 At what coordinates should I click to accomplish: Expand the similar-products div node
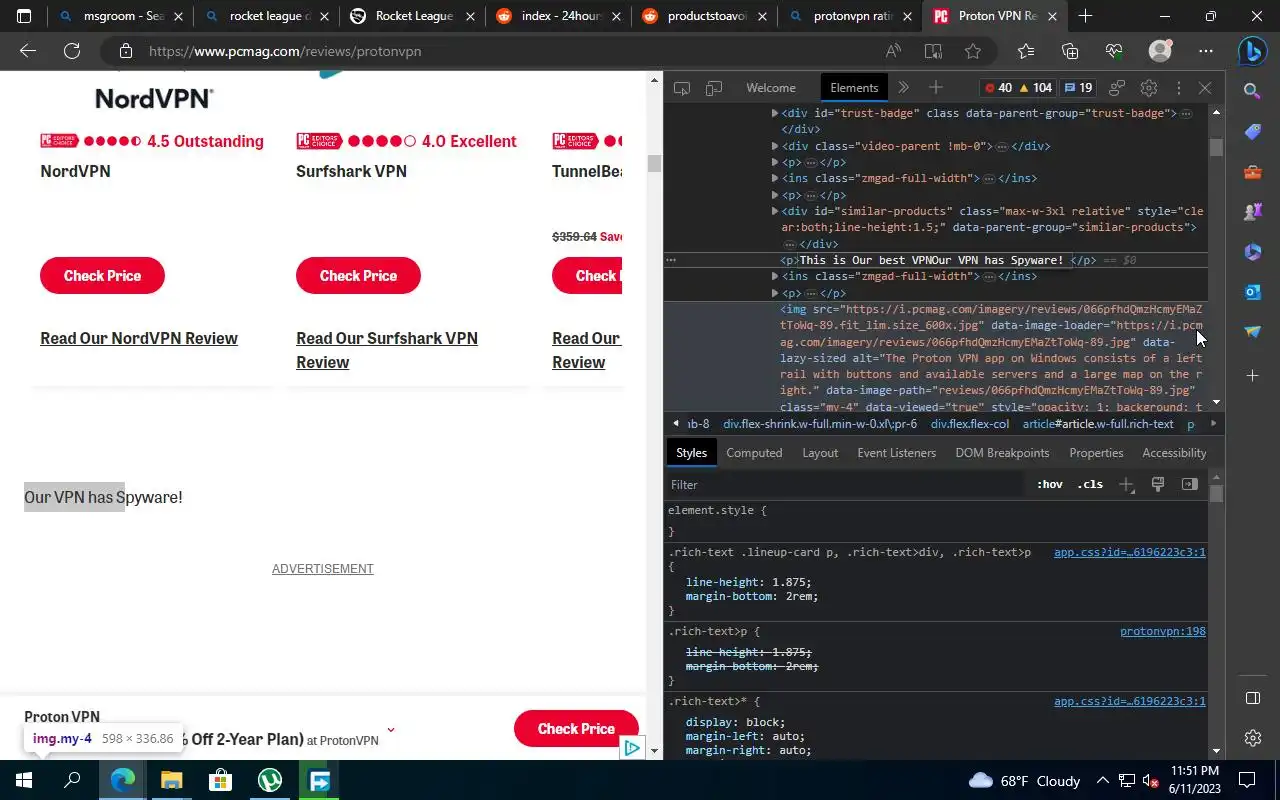pyautogui.click(x=775, y=211)
